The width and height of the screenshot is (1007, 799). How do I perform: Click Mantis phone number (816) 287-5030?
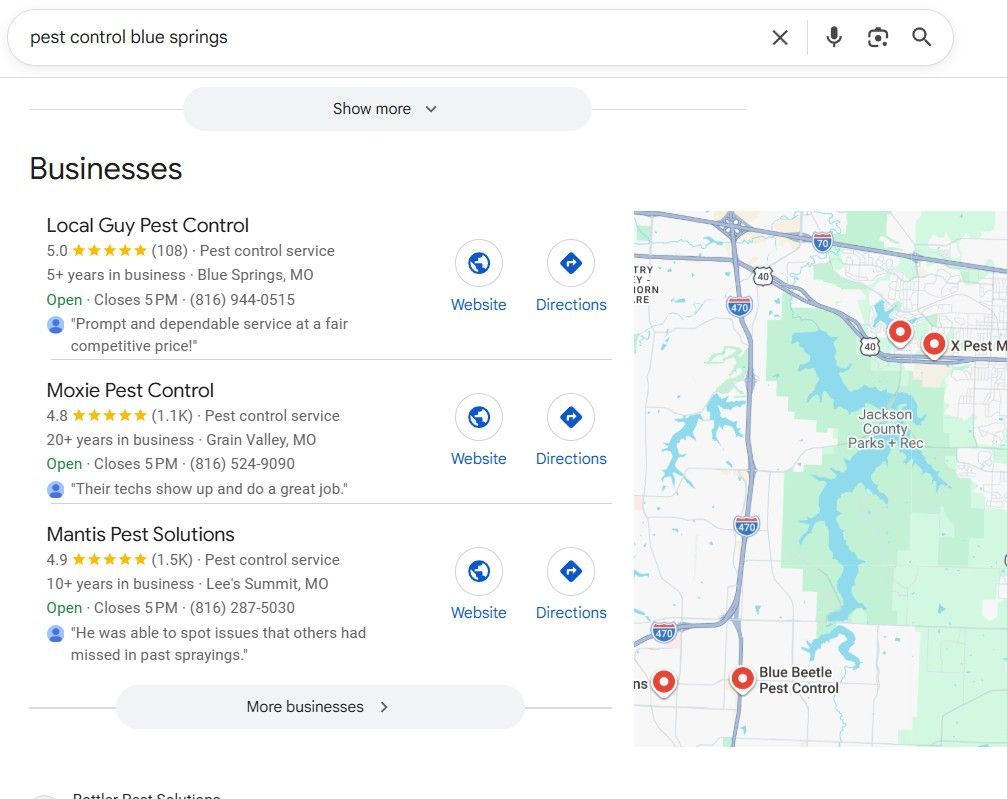242,608
